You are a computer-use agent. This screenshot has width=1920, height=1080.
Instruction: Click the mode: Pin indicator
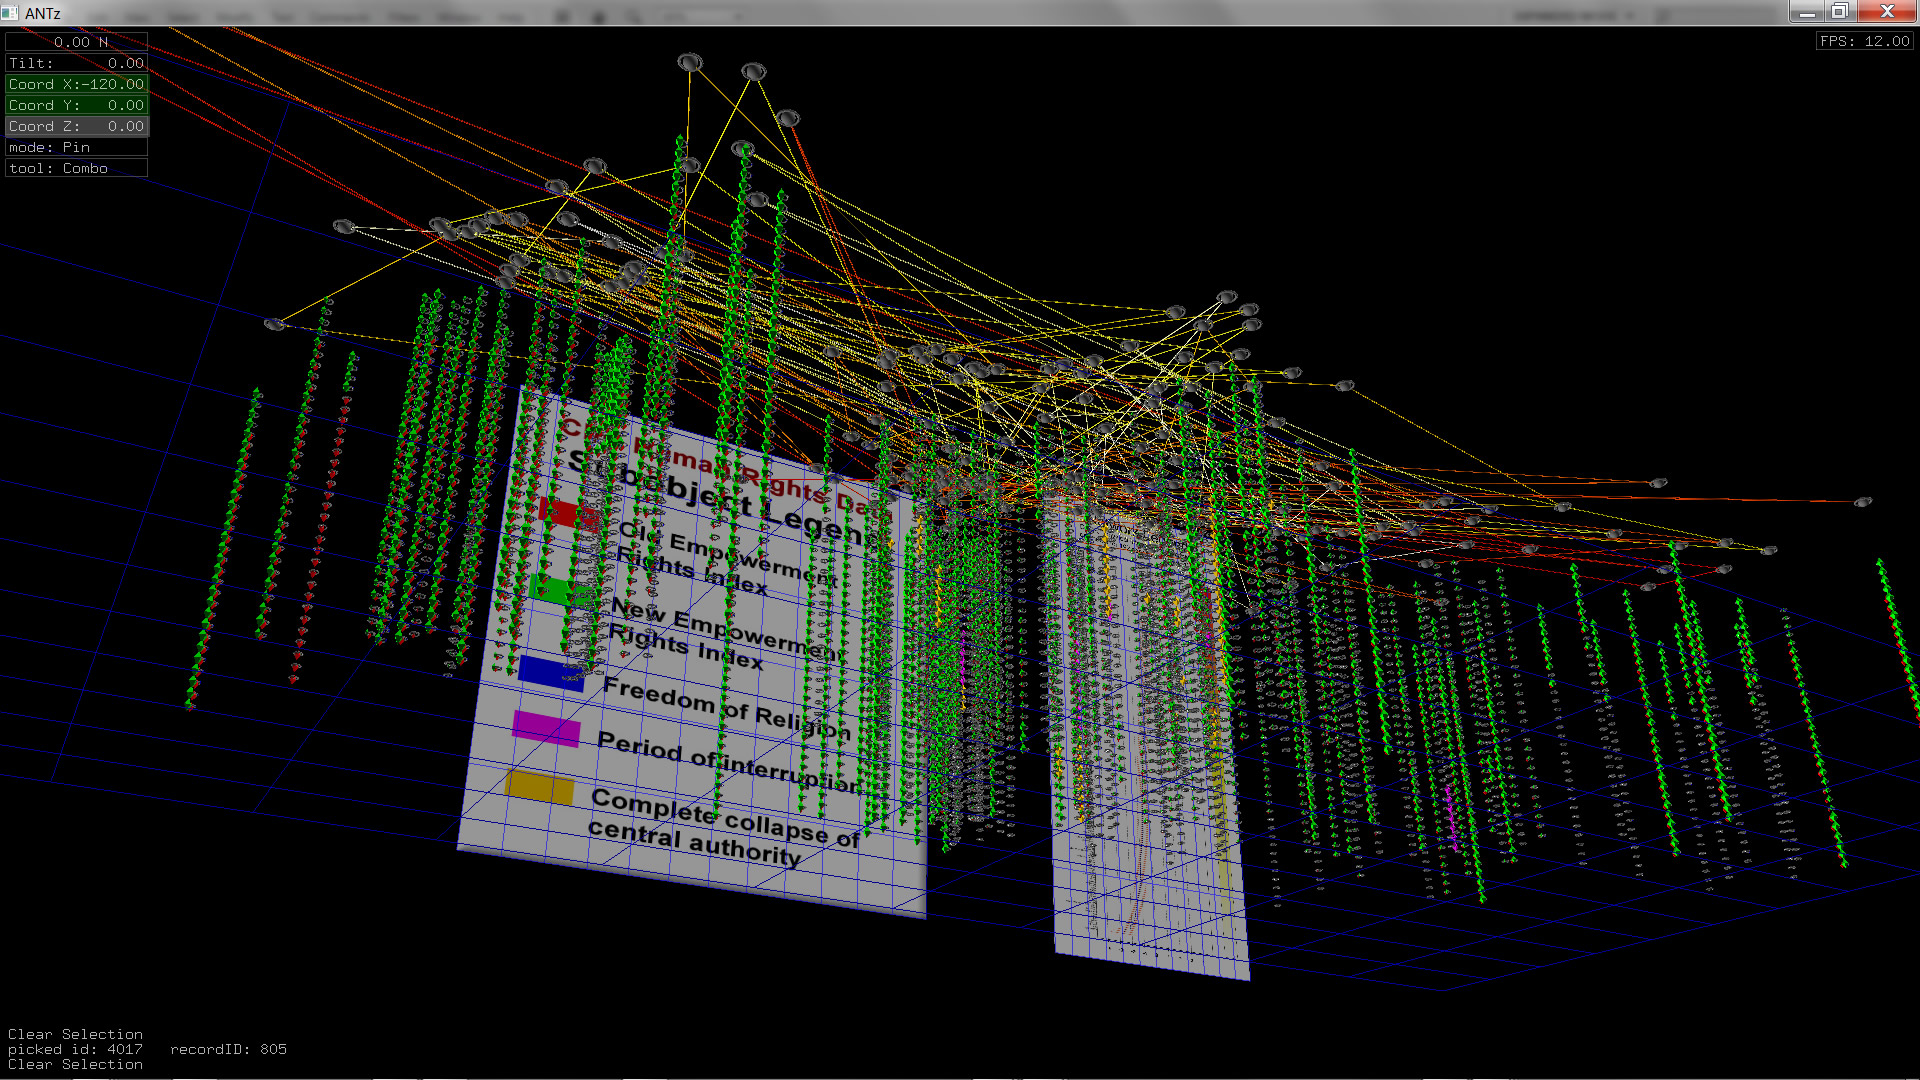76,147
